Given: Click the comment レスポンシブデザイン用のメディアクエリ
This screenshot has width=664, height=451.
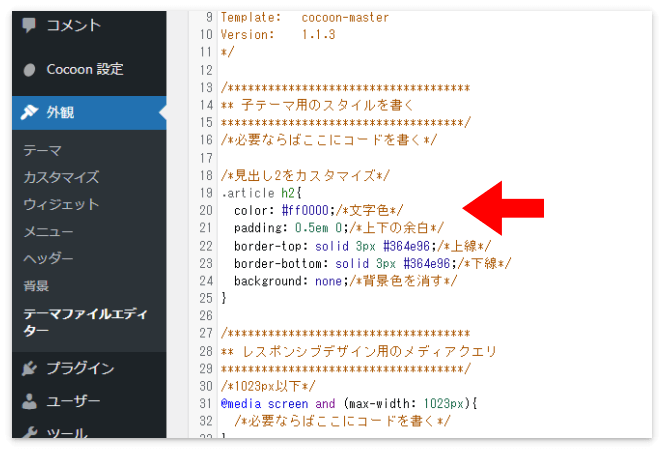Looking at the screenshot, I should [358, 351].
